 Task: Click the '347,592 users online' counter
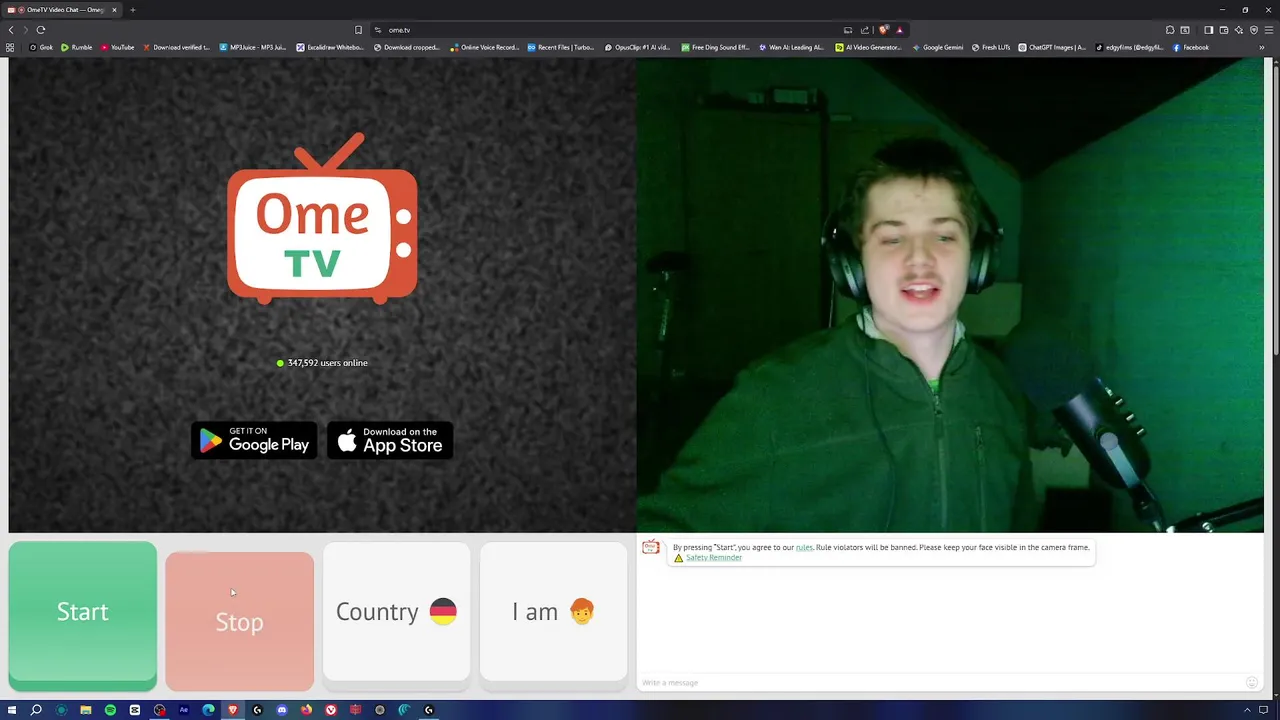[322, 363]
